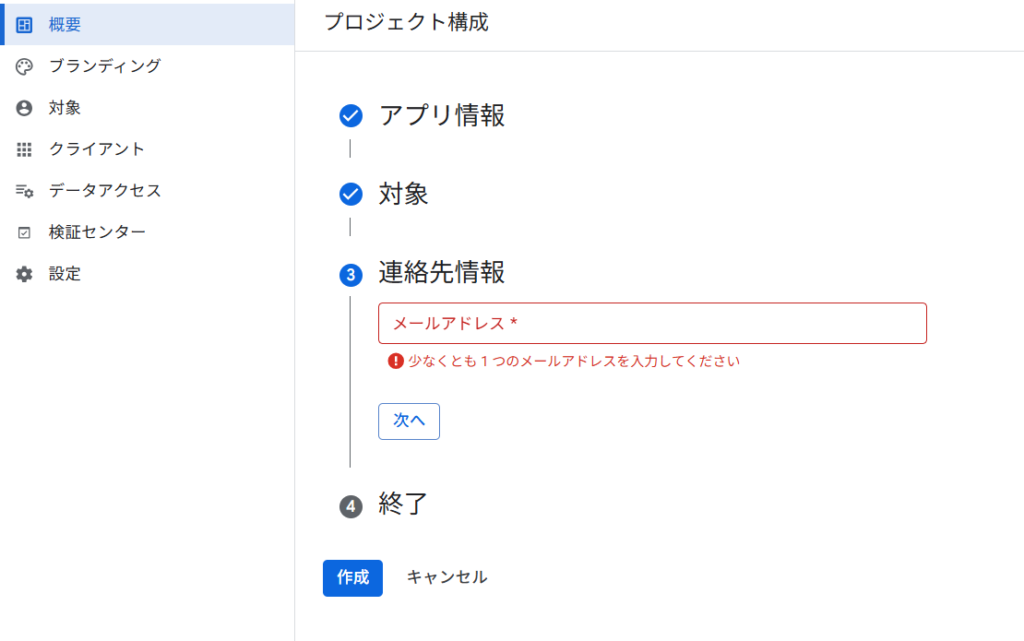Select step 4 number circle
The width and height of the screenshot is (1024, 641).
pyautogui.click(x=350, y=506)
